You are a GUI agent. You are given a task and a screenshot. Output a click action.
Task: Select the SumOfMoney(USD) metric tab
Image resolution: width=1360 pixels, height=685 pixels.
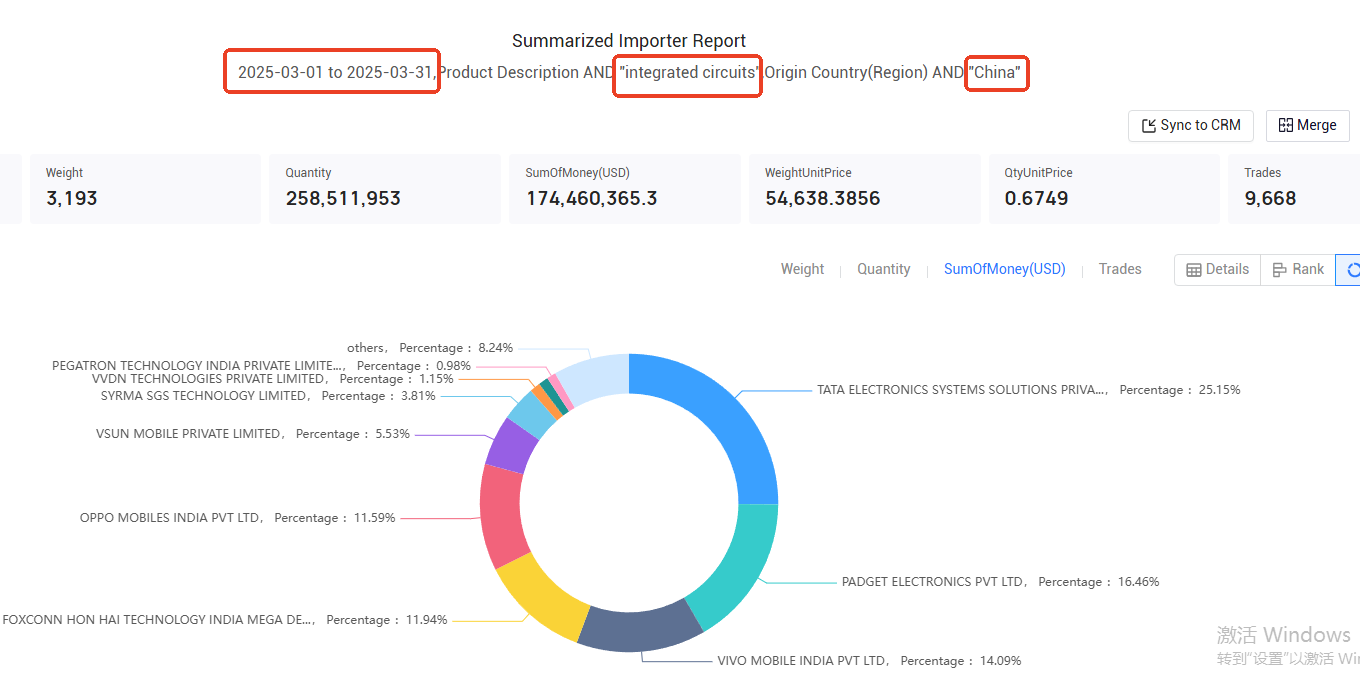1004,269
